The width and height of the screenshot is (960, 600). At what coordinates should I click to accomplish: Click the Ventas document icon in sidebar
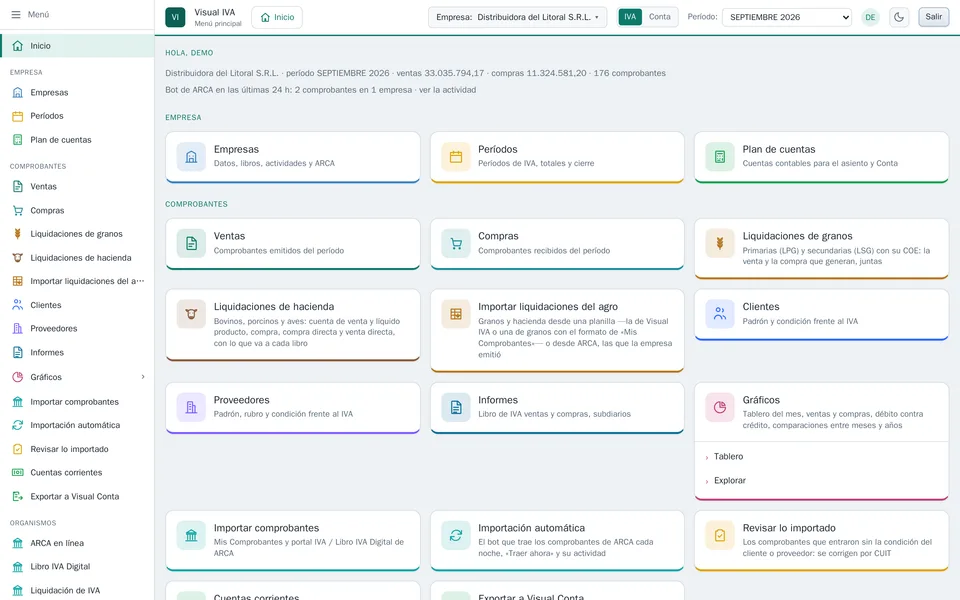coord(18,186)
